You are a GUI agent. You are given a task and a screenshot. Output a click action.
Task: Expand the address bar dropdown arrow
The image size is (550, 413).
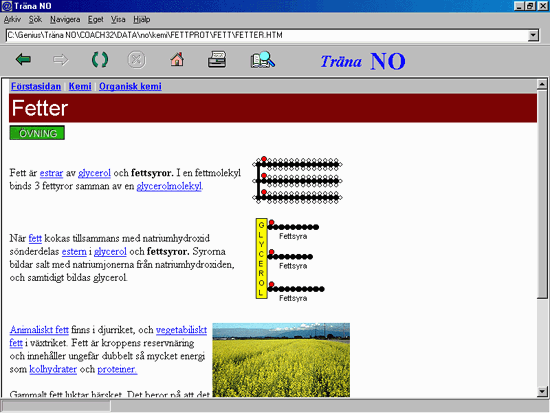[533, 35]
